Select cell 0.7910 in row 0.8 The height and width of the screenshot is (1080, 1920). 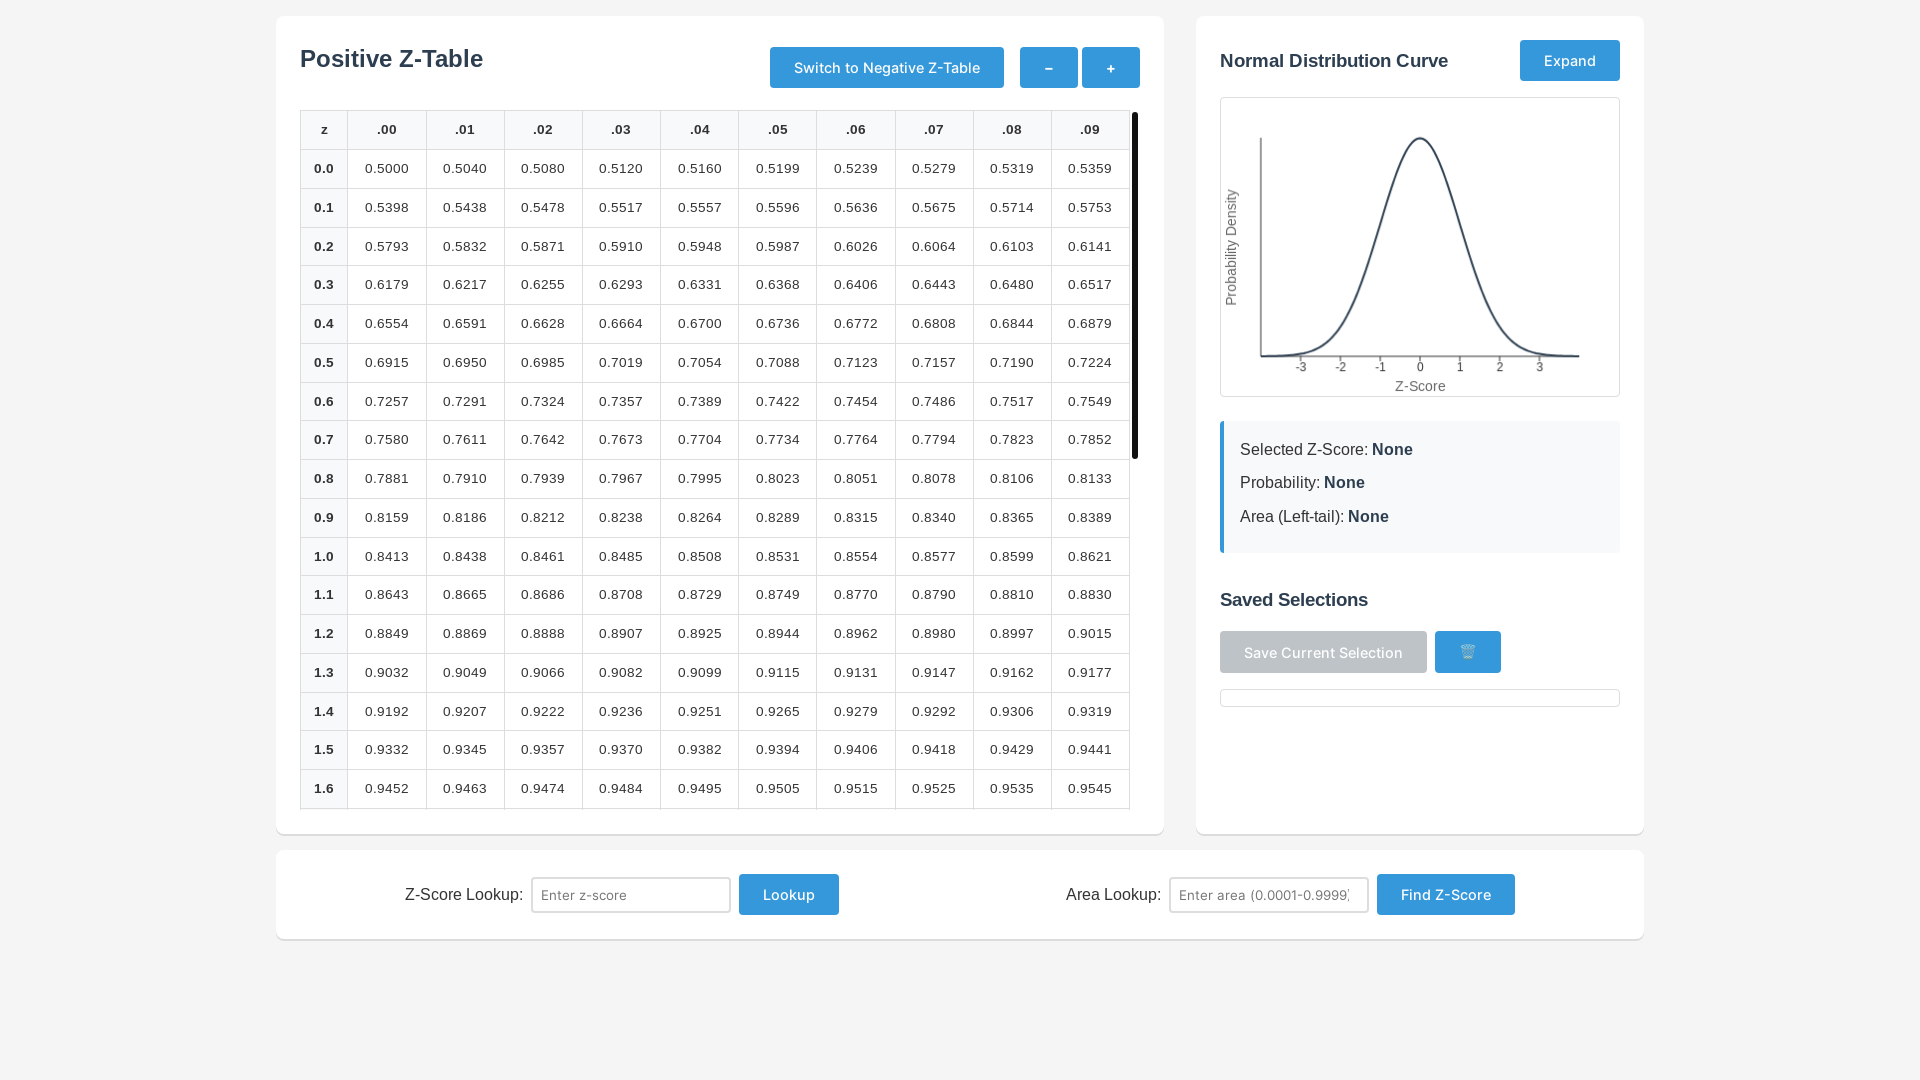[x=465, y=479]
